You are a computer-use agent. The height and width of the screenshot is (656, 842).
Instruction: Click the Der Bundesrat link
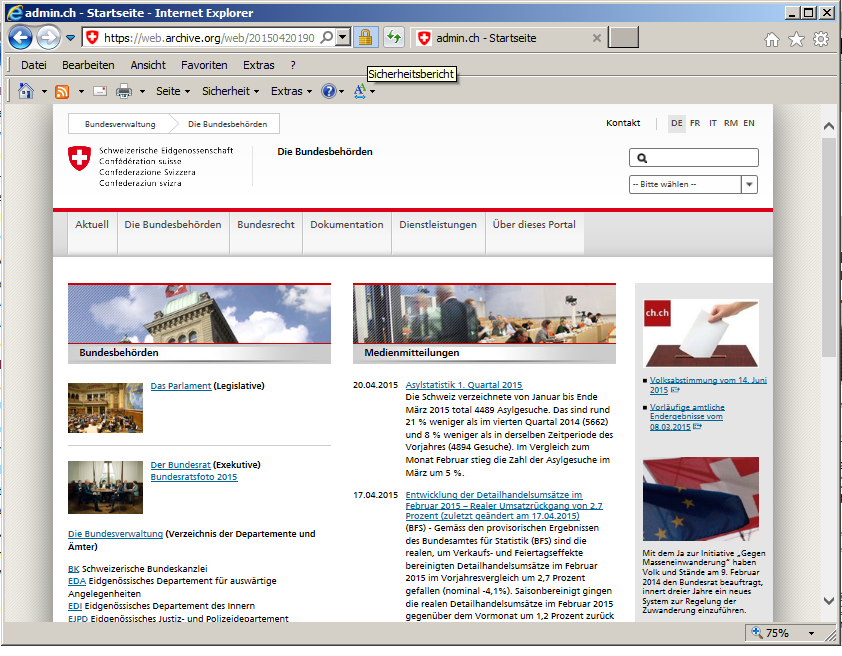tap(180, 464)
